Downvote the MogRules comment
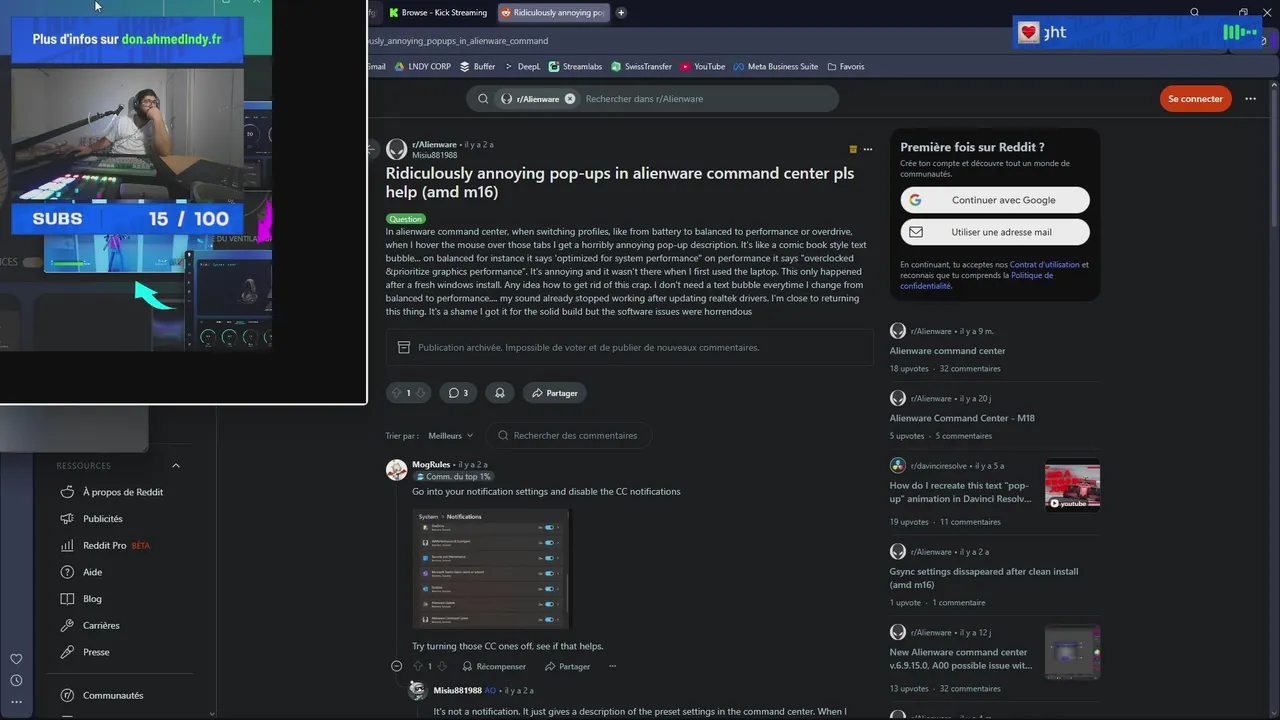 [442, 667]
